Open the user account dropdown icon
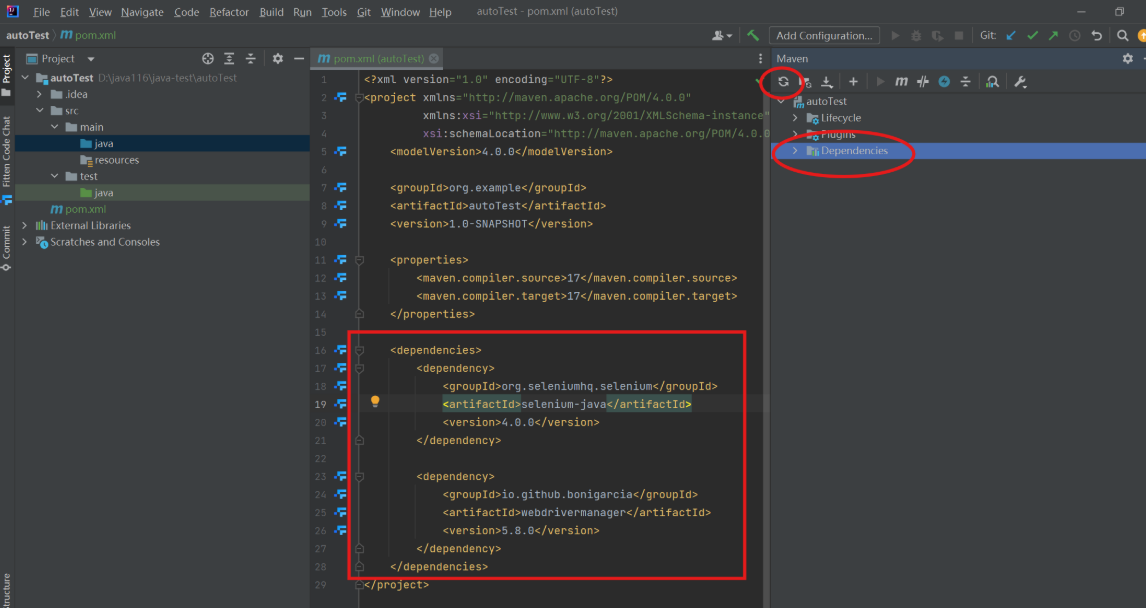The width and height of the screenshot is (1146, 608). pyautogui.click(x=722, y=35)
